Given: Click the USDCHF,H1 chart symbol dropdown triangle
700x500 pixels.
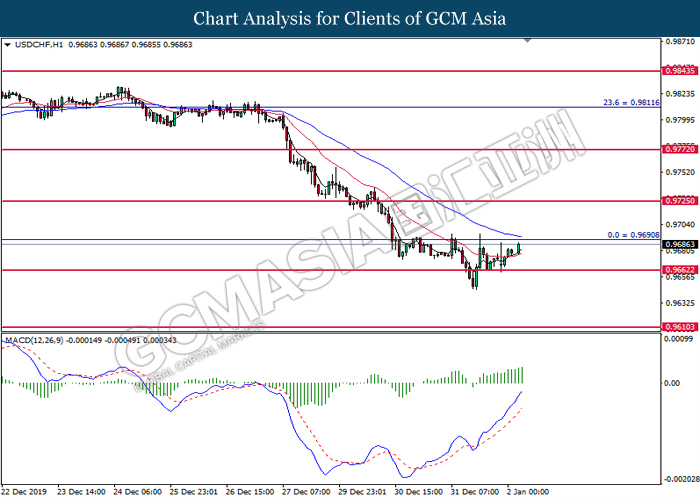Looking at the screenshot, I should [x=7, y=45].
